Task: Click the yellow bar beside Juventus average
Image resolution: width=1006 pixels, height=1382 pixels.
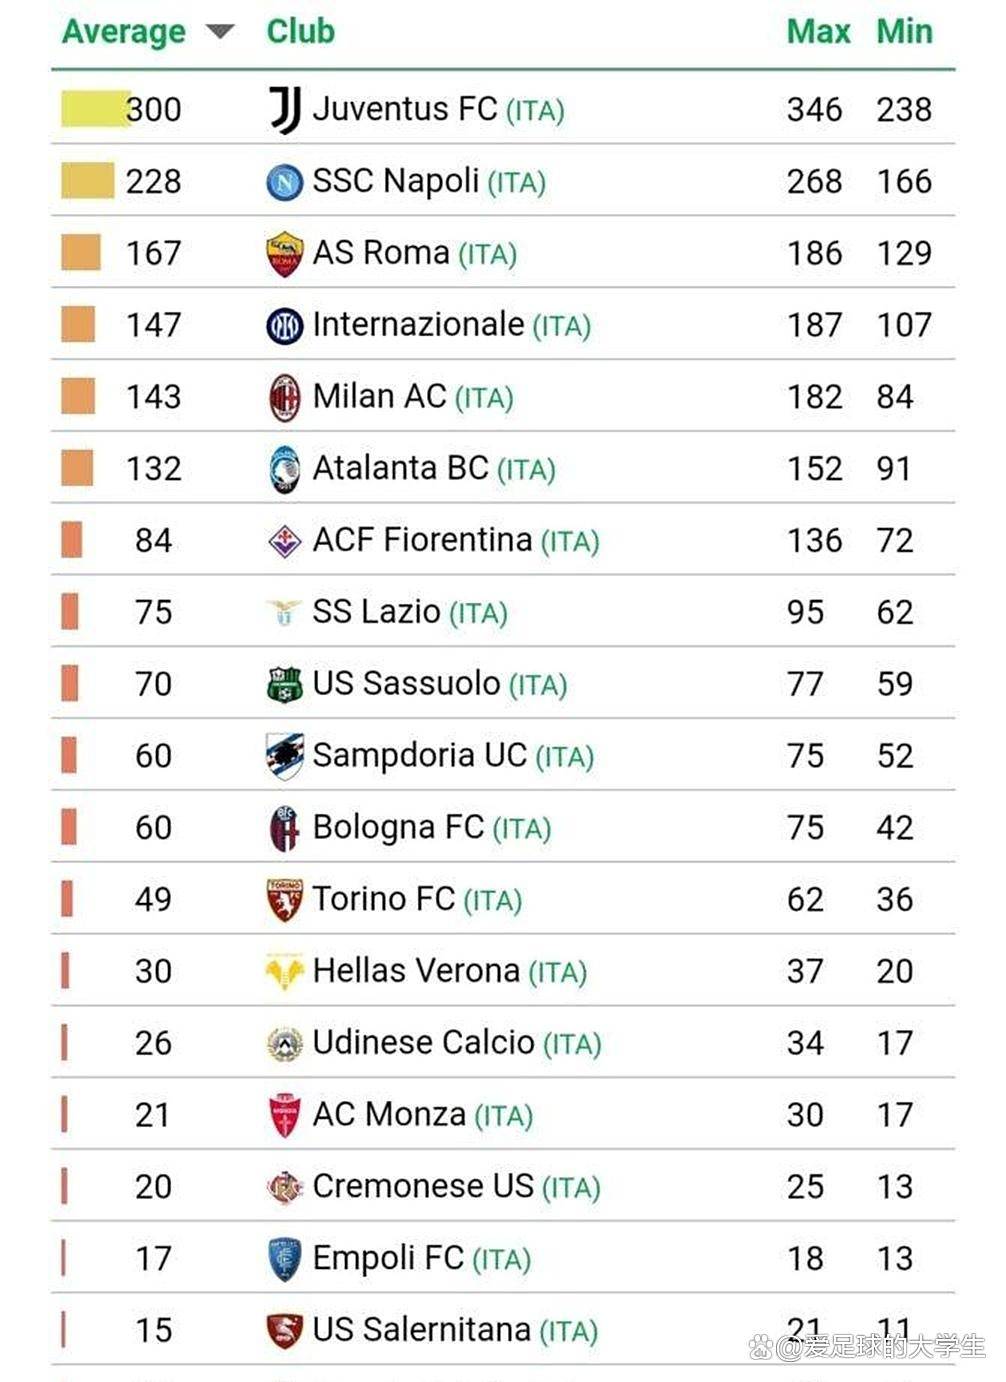Action: click(x=95, y=109)
